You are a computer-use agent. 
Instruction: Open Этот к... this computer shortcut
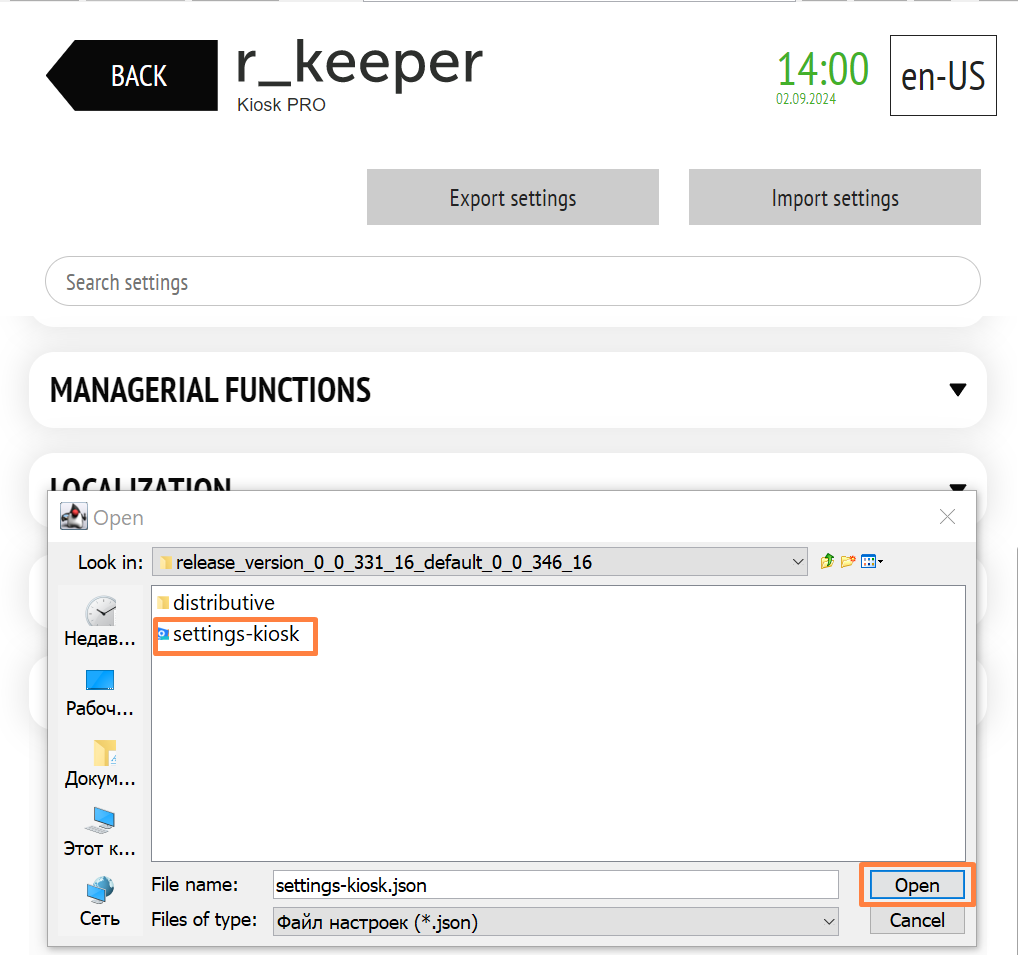(100, 832)
